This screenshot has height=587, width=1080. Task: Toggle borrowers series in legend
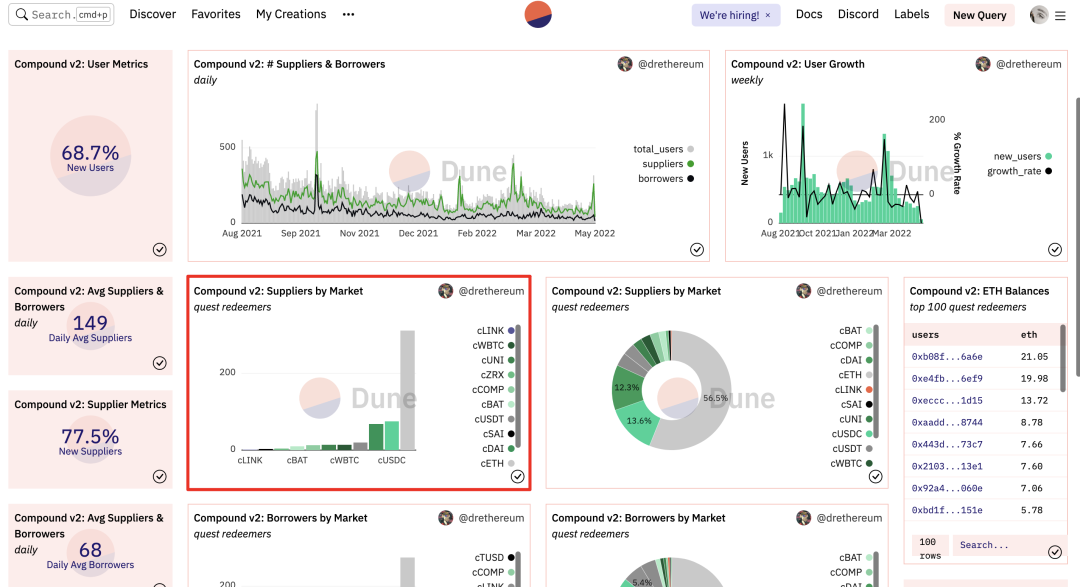pos(665,178)
